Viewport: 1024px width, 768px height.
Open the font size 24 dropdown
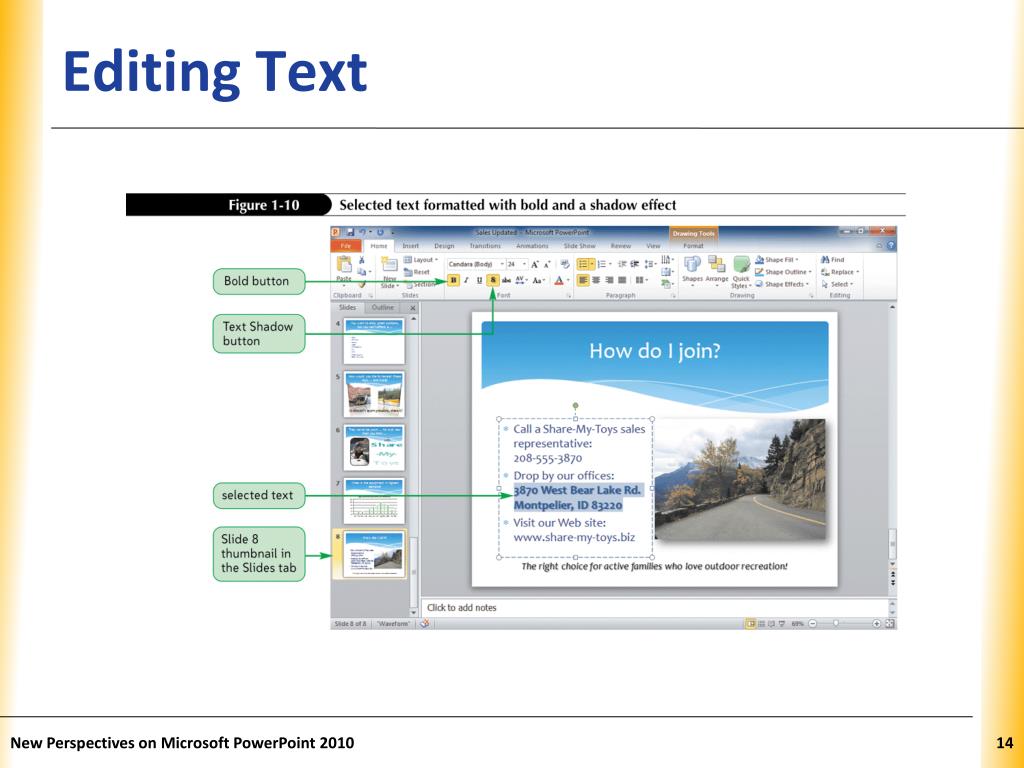517,264
